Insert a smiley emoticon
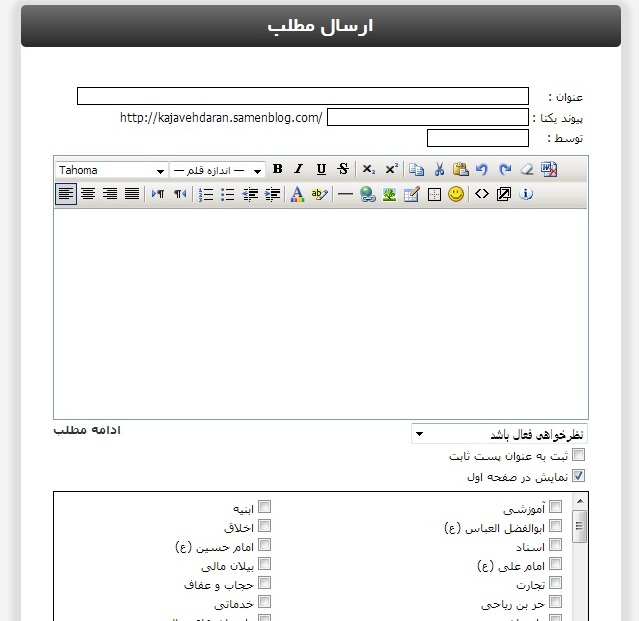 (x=456, y=194)
